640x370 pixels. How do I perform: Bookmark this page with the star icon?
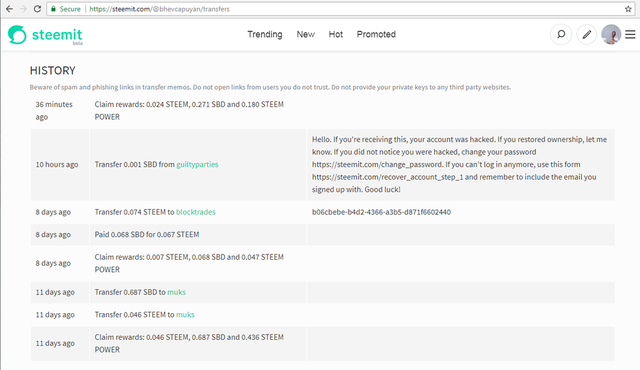click(x=628, y=9)
